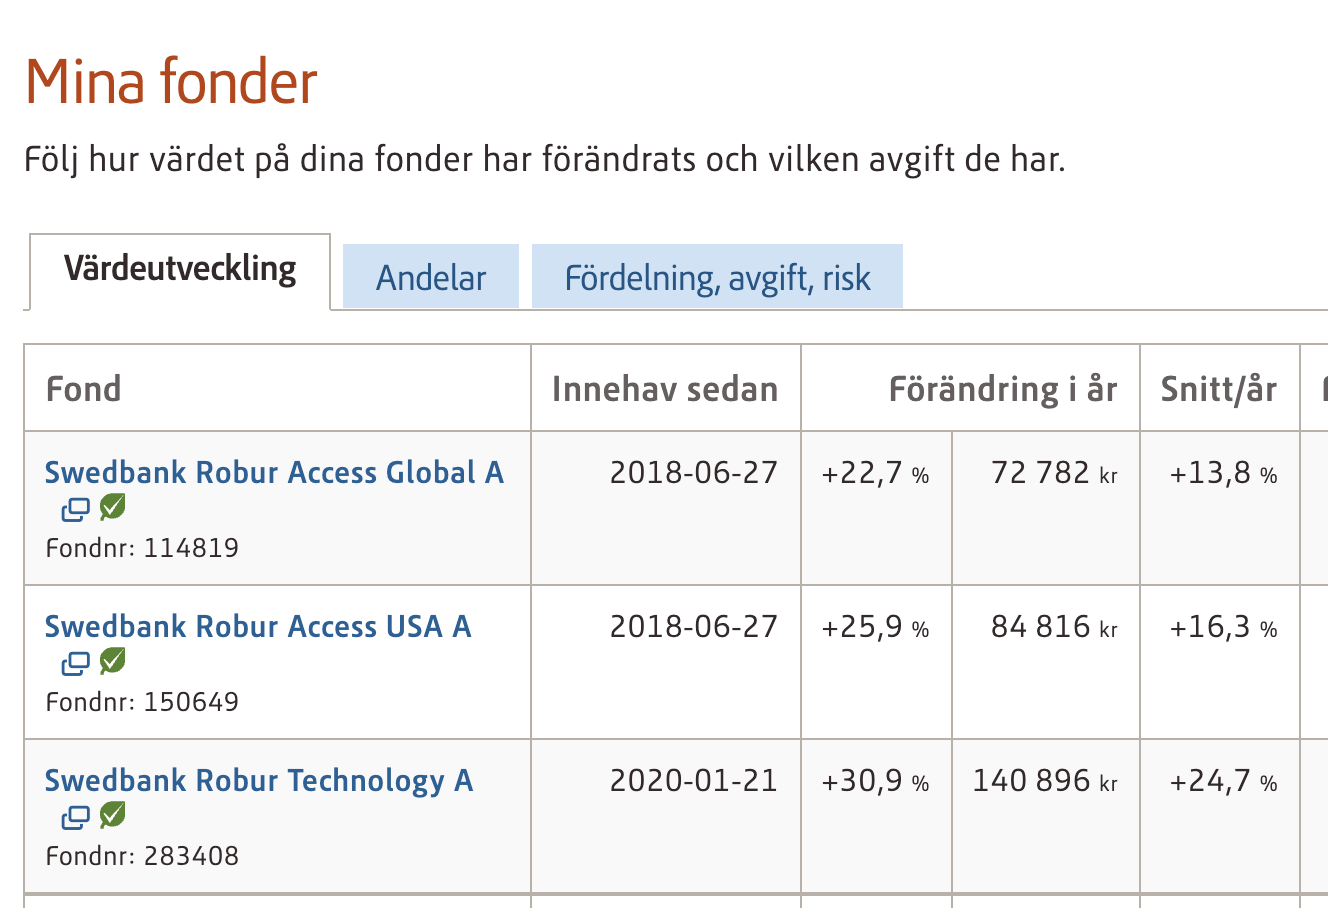Click the Förändring i år column header

(1002, 388)
